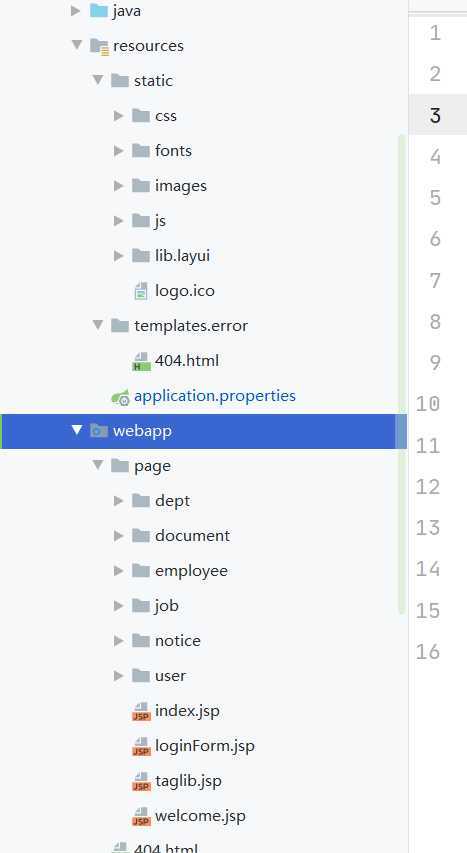Image resolution: width=467 pixels, height=853 pixels.
Task: Click line number 10 in editor gutter
Action: [x=428, y=404]
